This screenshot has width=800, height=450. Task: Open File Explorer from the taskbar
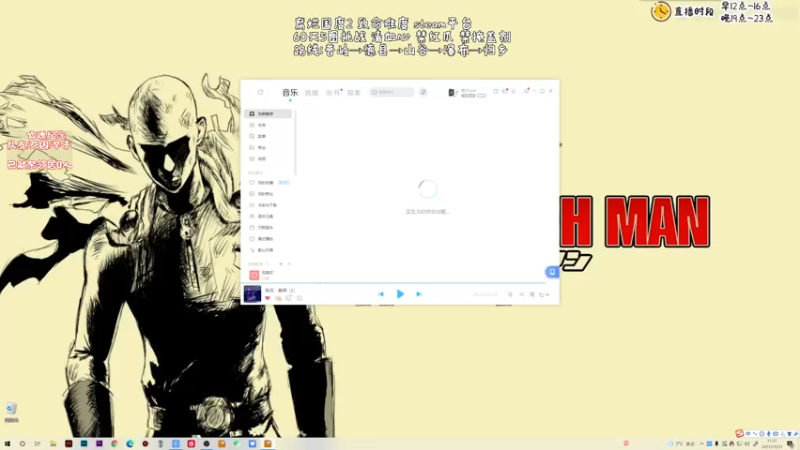coord(53,444)
